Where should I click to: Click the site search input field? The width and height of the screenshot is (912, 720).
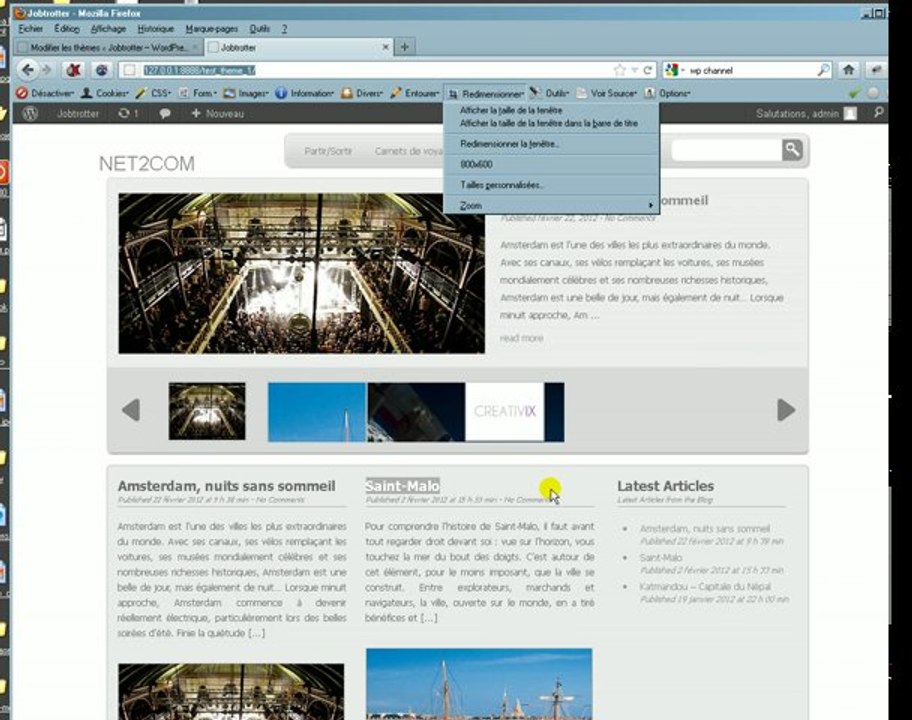coord(726,150)
